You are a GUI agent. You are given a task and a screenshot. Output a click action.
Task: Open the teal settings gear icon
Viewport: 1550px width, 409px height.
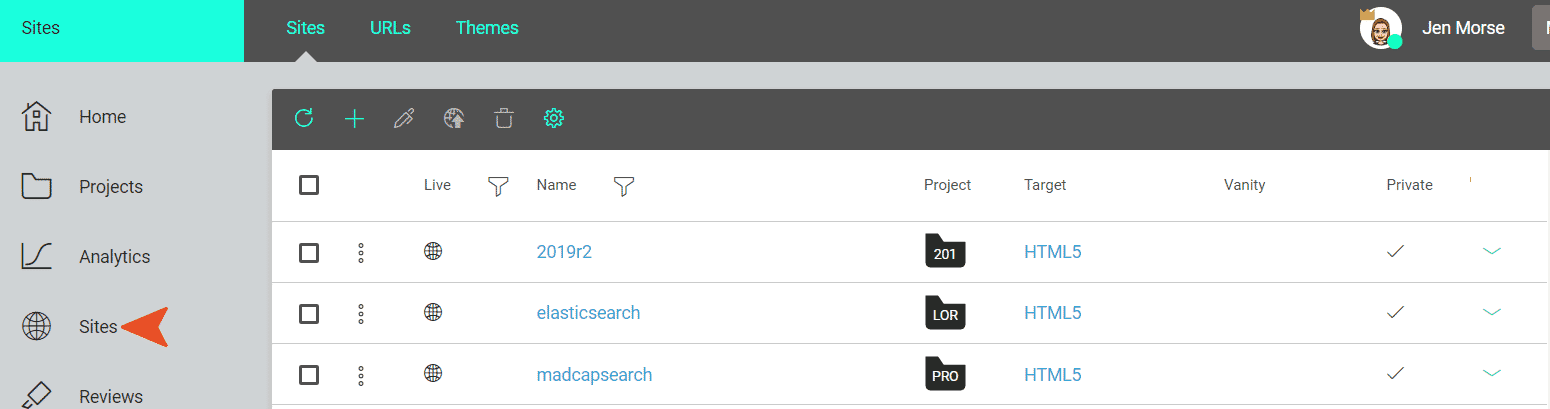[554, 119]
